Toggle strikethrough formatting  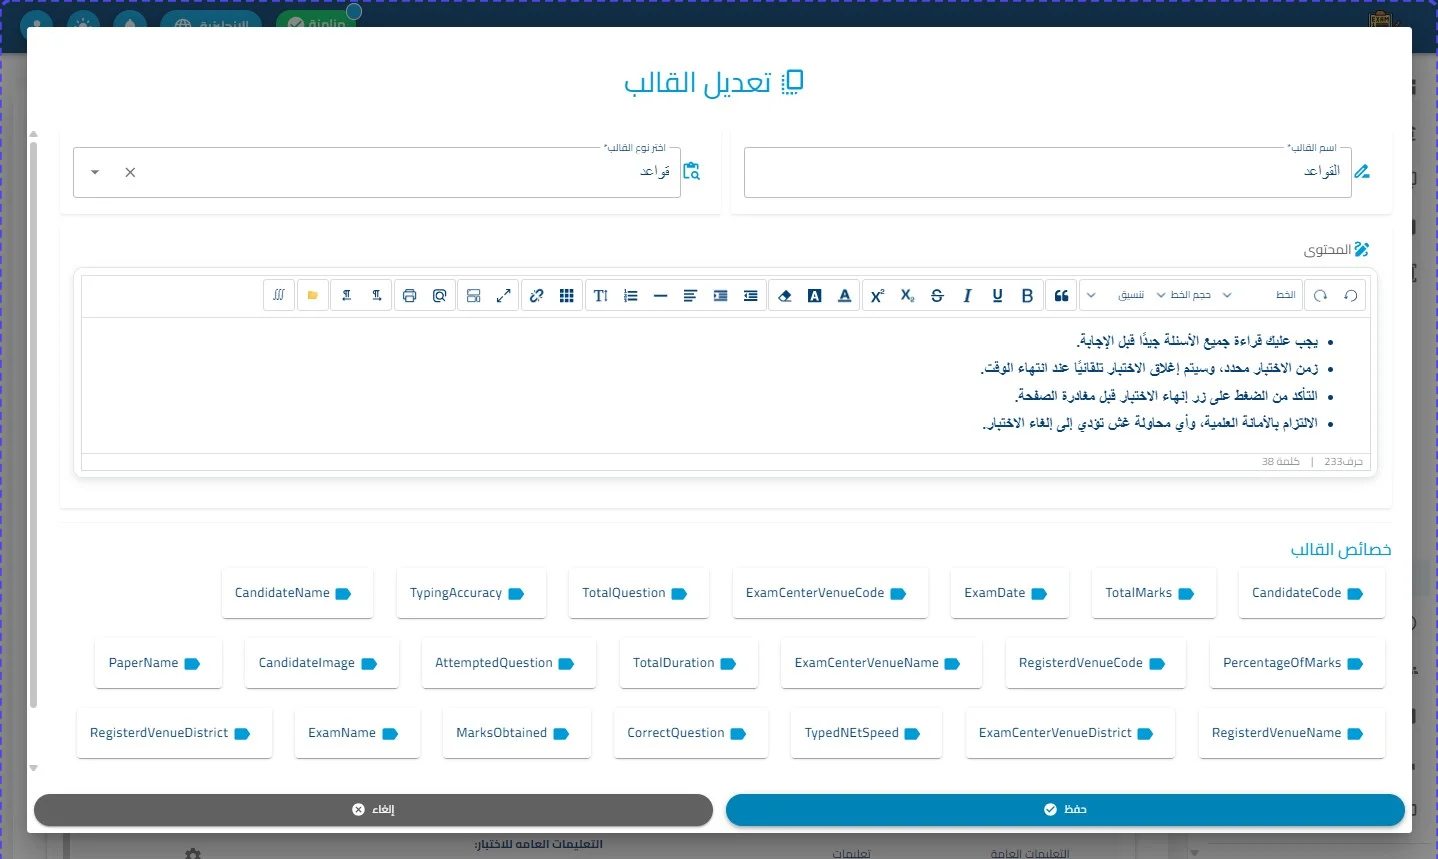[937, 295]
